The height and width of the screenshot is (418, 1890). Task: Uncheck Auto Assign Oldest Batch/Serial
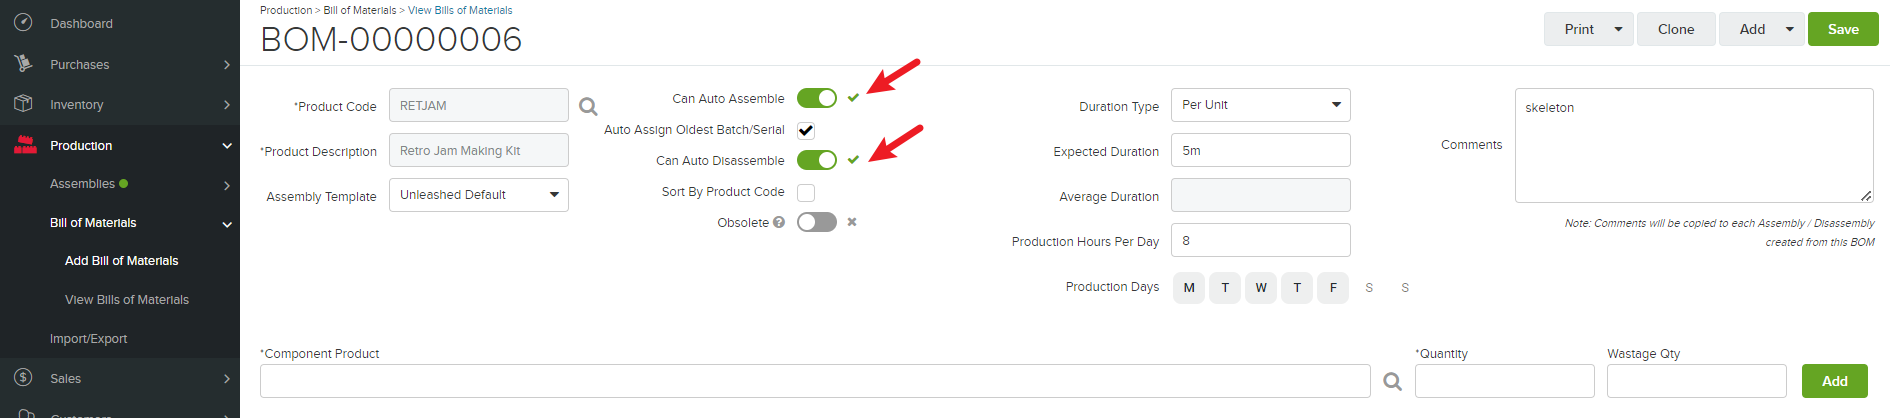click(806, 130)
